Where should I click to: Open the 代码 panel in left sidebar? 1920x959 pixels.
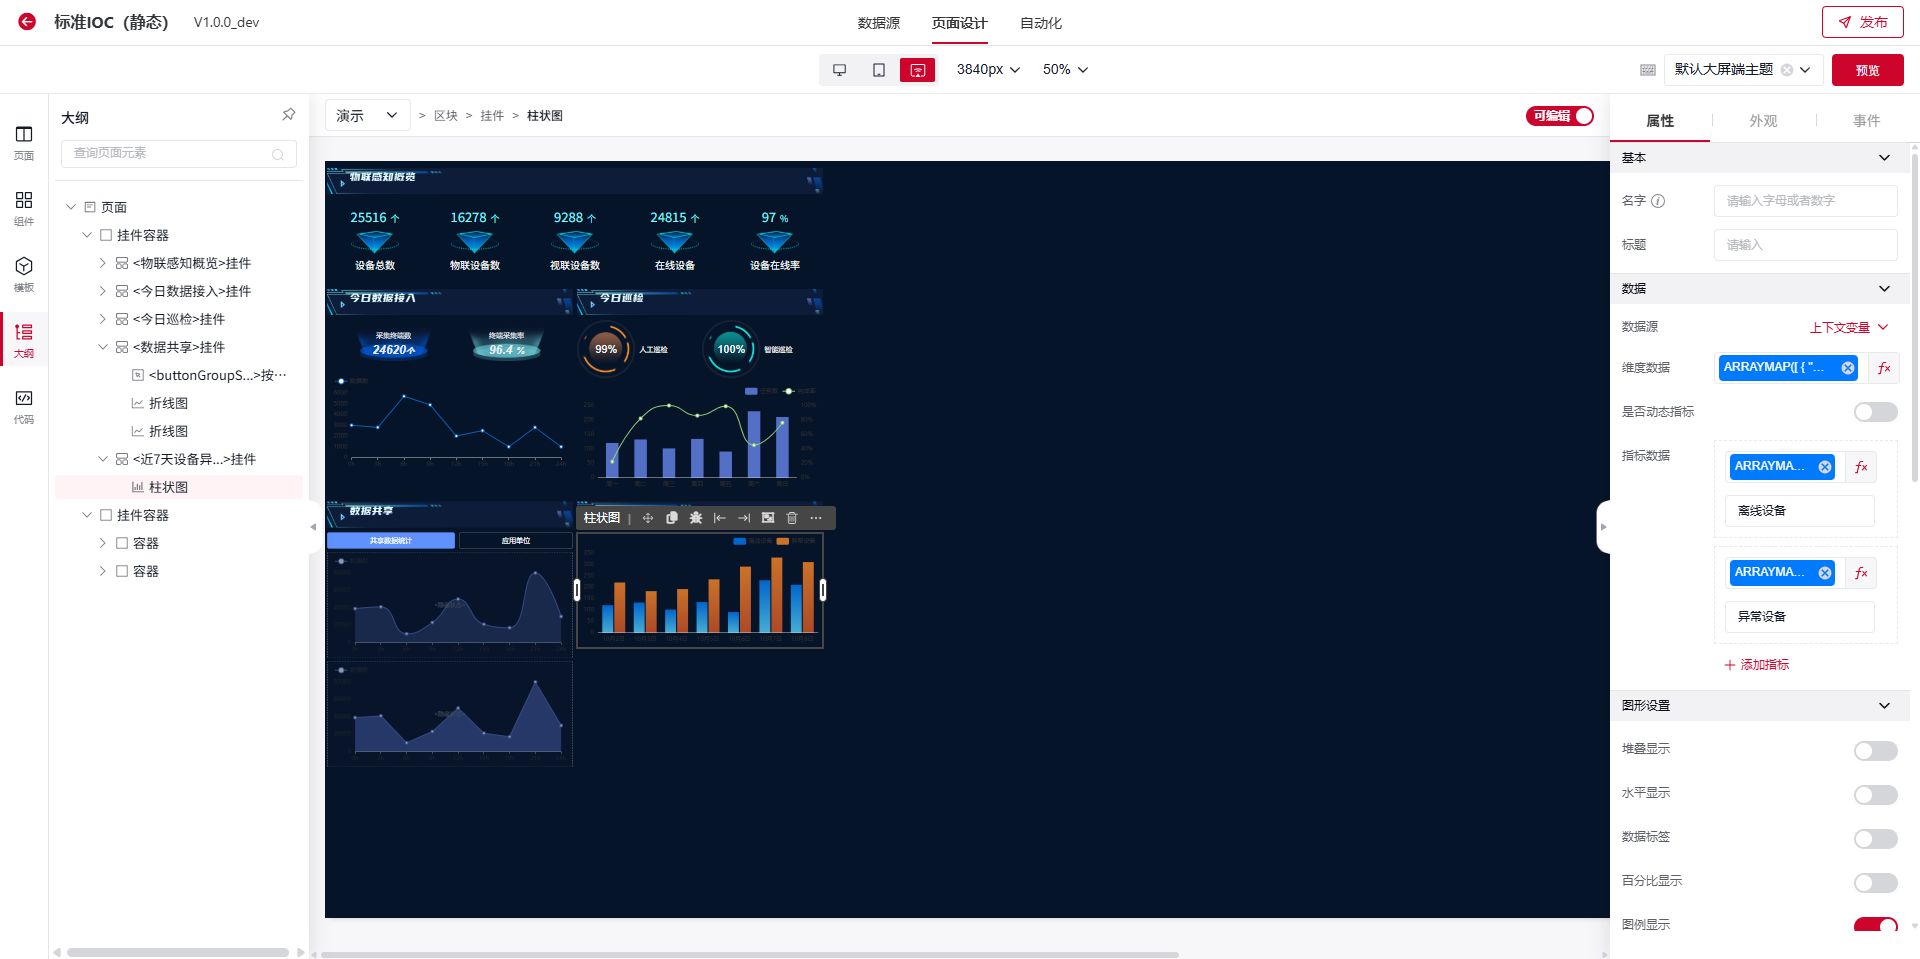coord(24,405)
